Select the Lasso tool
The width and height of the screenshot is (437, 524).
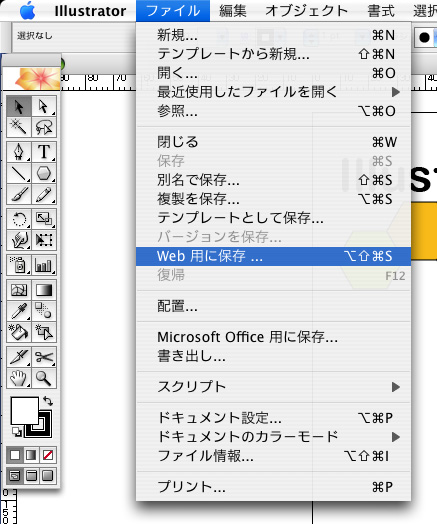coord(44,127)
